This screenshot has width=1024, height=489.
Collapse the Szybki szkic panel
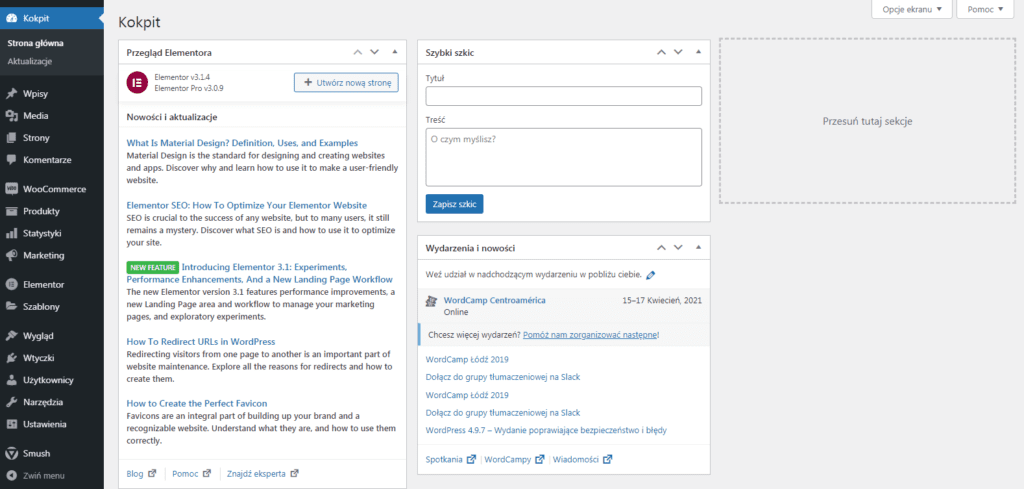(x=698, y=52)
